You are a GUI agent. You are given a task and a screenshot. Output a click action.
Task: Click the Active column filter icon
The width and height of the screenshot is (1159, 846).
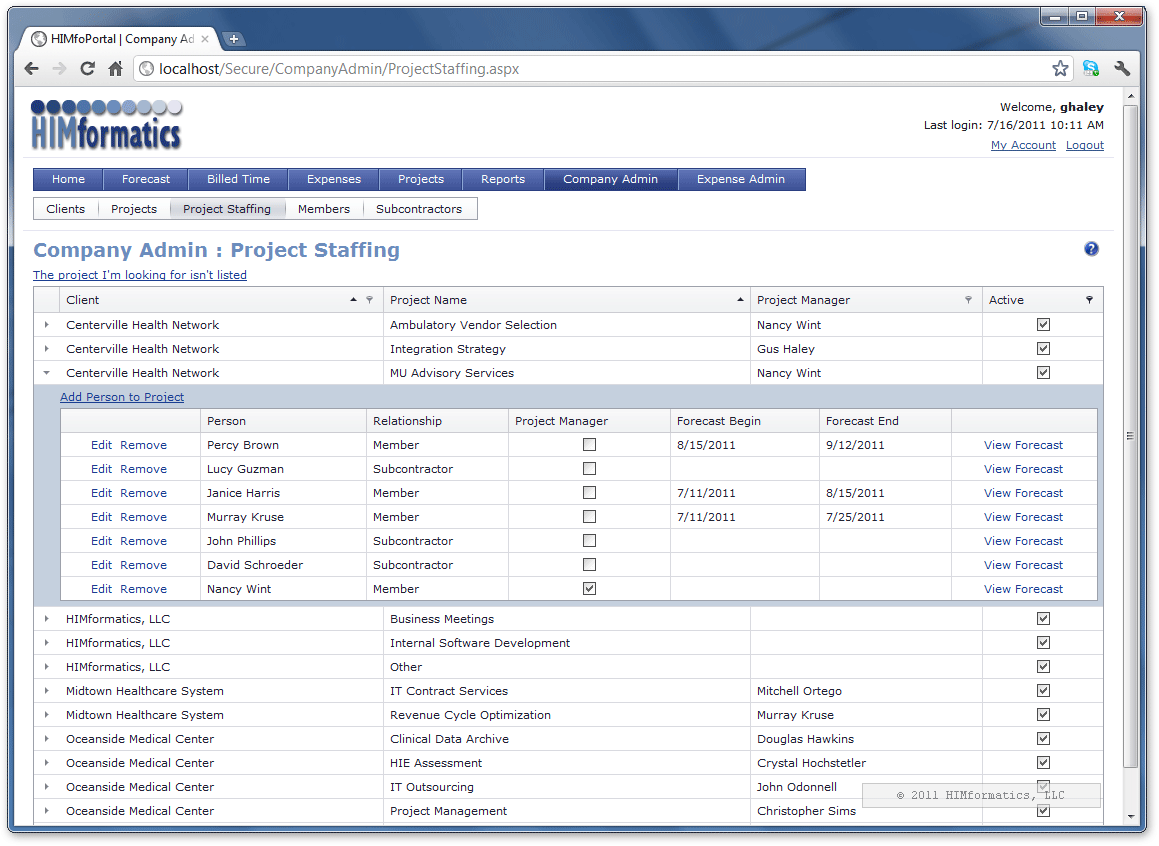tap(1089, 300)
